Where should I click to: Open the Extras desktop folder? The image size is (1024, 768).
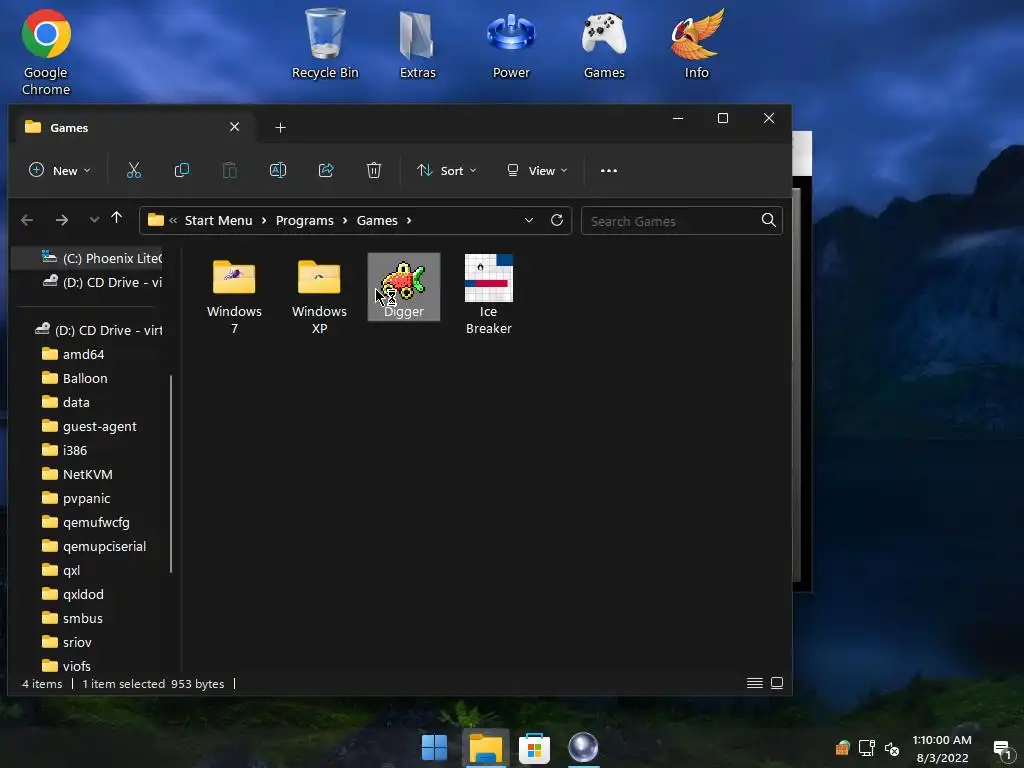coord(417,44)
